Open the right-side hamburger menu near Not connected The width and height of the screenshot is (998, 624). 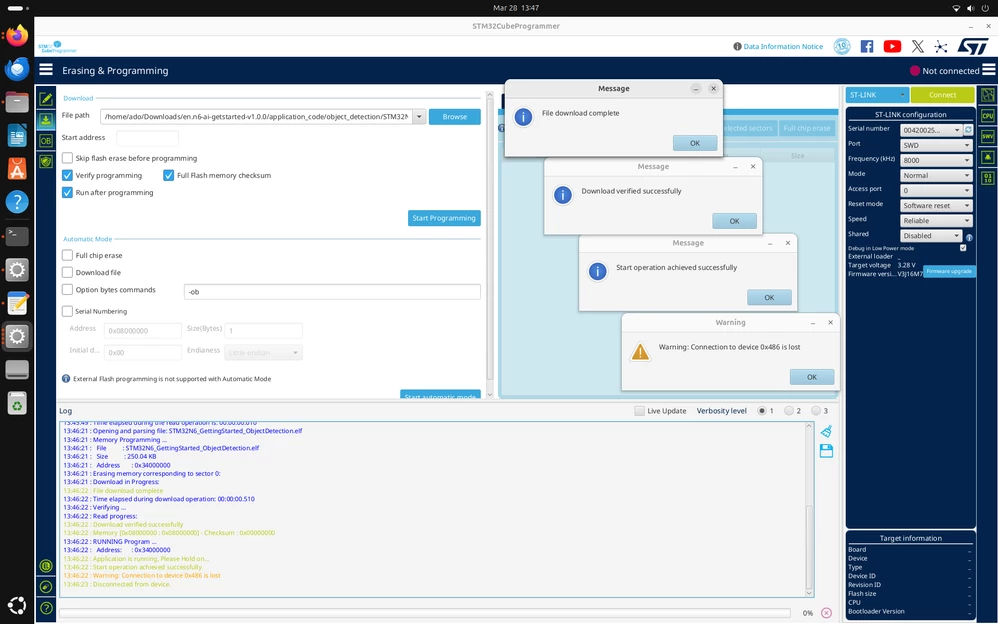[988, 70]
